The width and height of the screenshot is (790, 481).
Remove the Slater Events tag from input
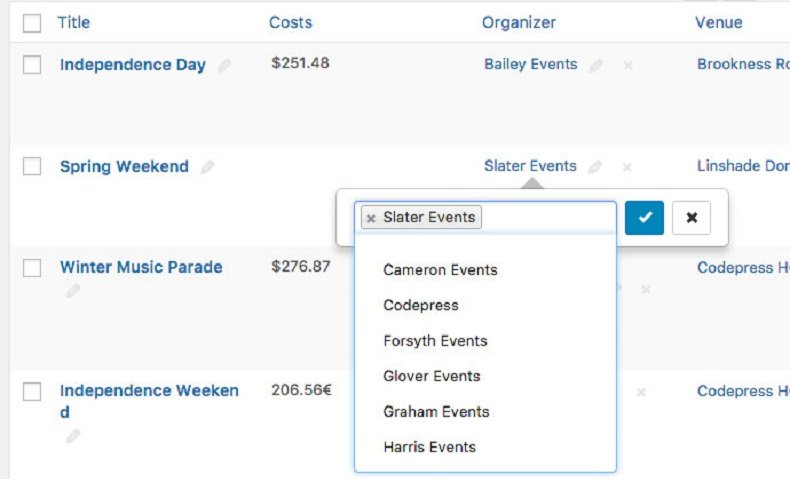[371, 218]
